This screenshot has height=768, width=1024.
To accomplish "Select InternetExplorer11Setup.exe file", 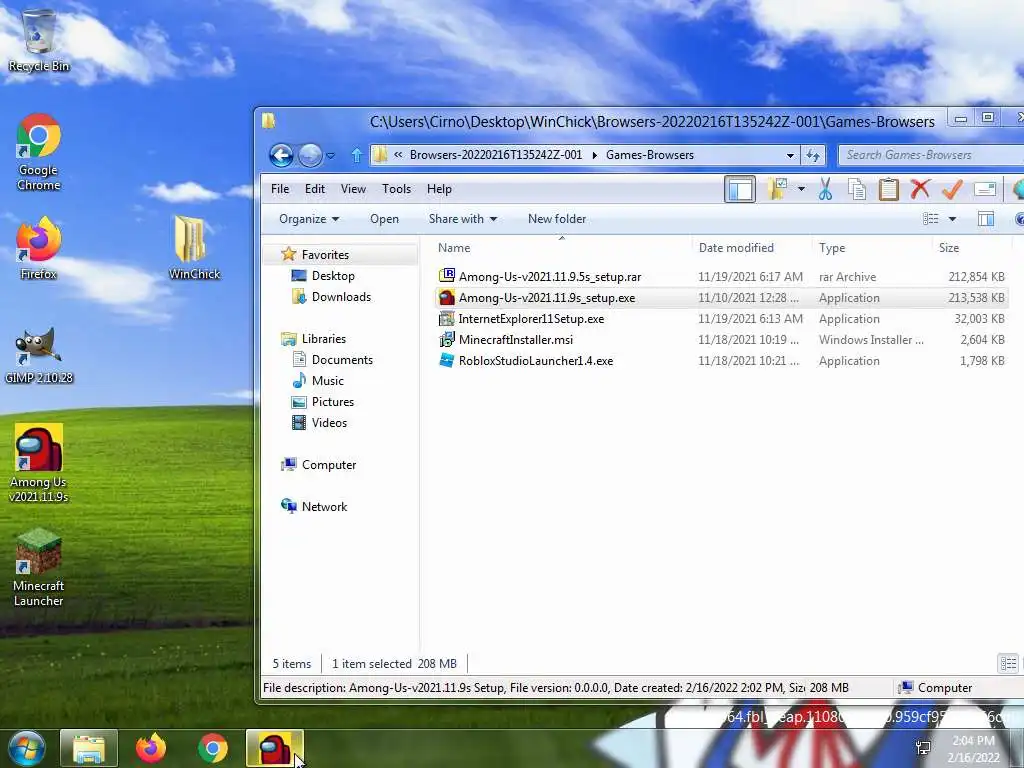I will 722,319.
